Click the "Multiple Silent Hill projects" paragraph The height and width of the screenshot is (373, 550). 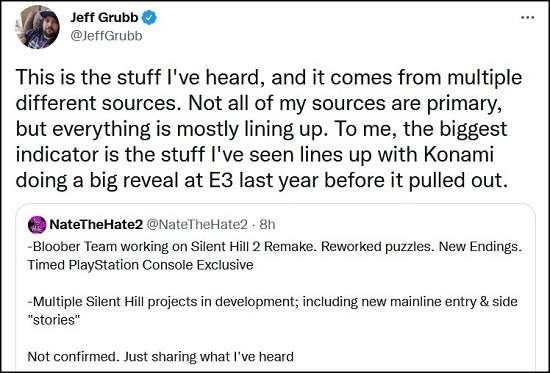(x=272, y=311)
